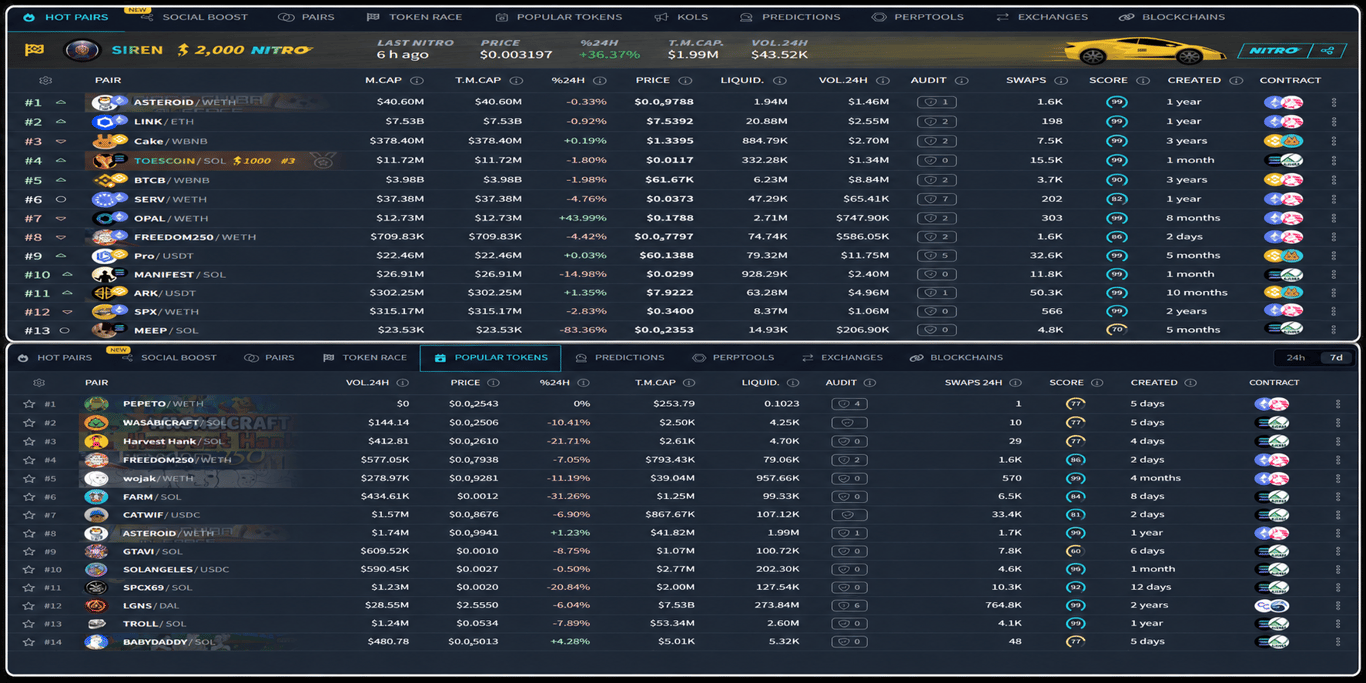Open the three-dot menu for SPX/WETH
The height and width of the screenshot is (683, 1366).
pos(1334,311)
